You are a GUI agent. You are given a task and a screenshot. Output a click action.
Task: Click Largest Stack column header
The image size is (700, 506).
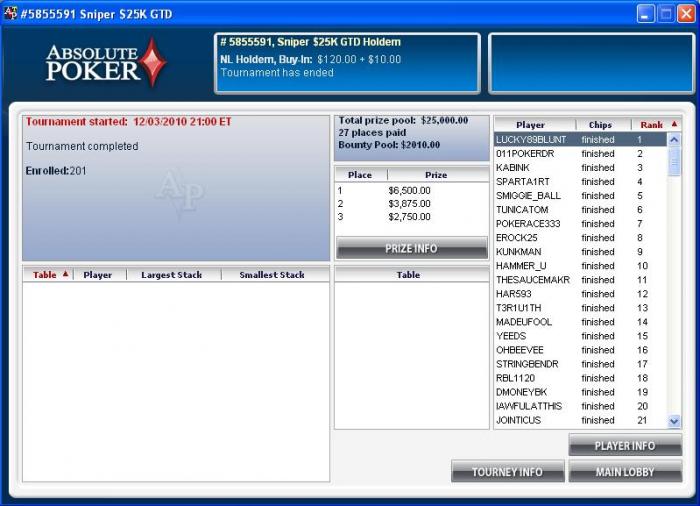[x=174, y=275]
